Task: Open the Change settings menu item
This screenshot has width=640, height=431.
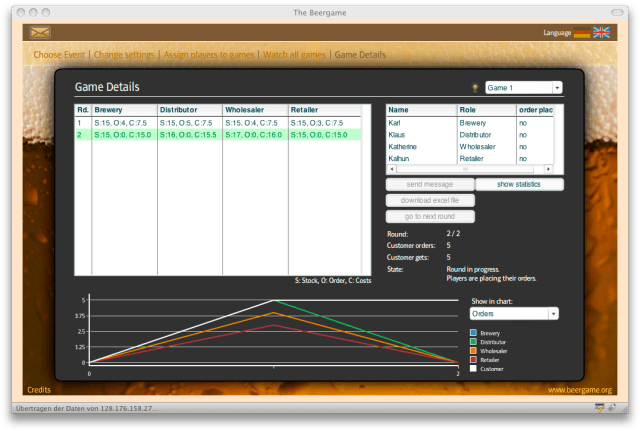Action: pyautogui.click(x=124, y=54)
